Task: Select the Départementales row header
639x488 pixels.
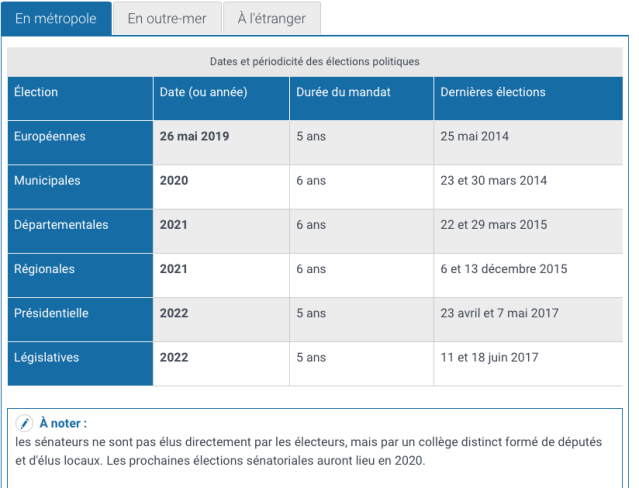Action: [61, 225]
